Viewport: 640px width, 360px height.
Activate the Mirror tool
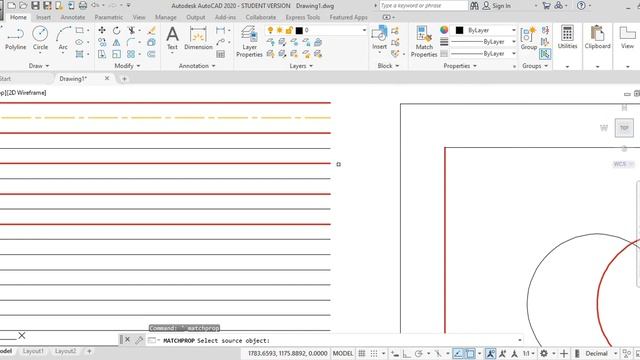pyautogui.click(x=116, y=42)
